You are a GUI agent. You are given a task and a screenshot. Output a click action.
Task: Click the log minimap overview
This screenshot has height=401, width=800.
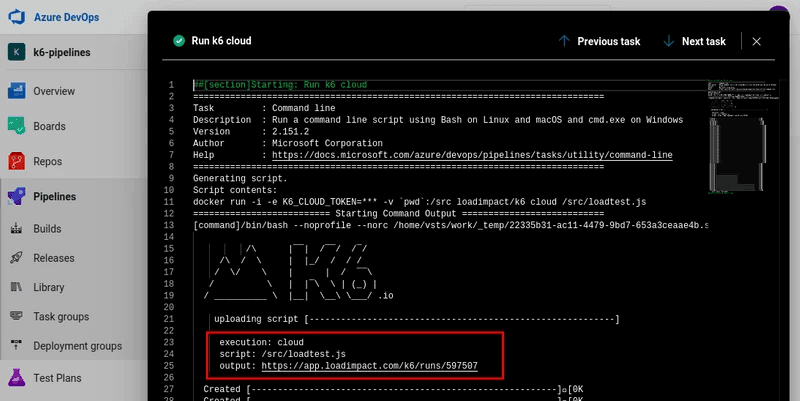point(742,137)
